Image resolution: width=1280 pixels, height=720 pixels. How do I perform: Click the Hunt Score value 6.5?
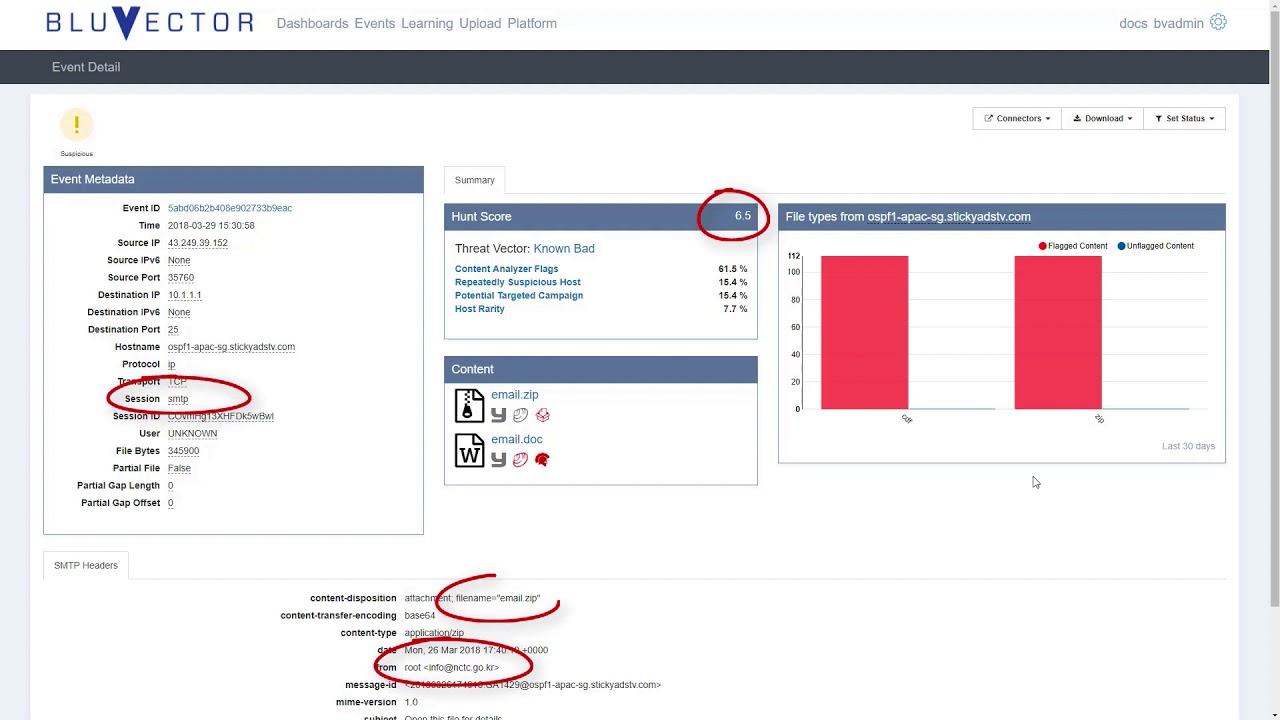[743, 216]
